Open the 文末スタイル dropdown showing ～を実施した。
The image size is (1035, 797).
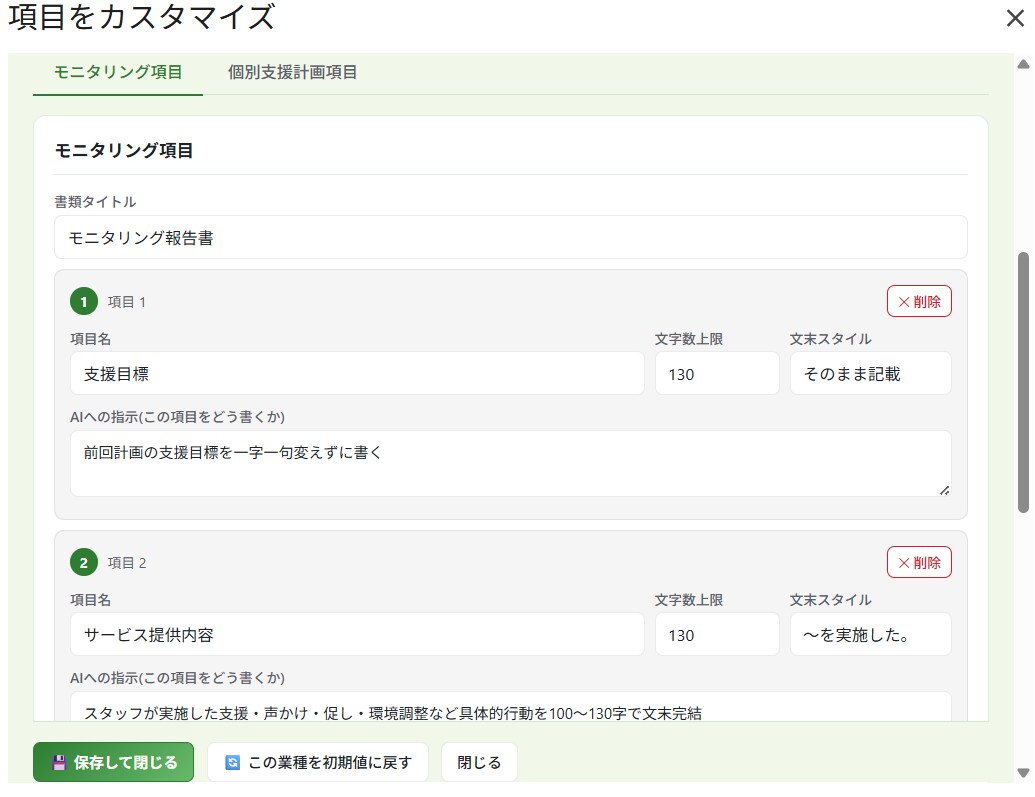[x=871, y=634]
